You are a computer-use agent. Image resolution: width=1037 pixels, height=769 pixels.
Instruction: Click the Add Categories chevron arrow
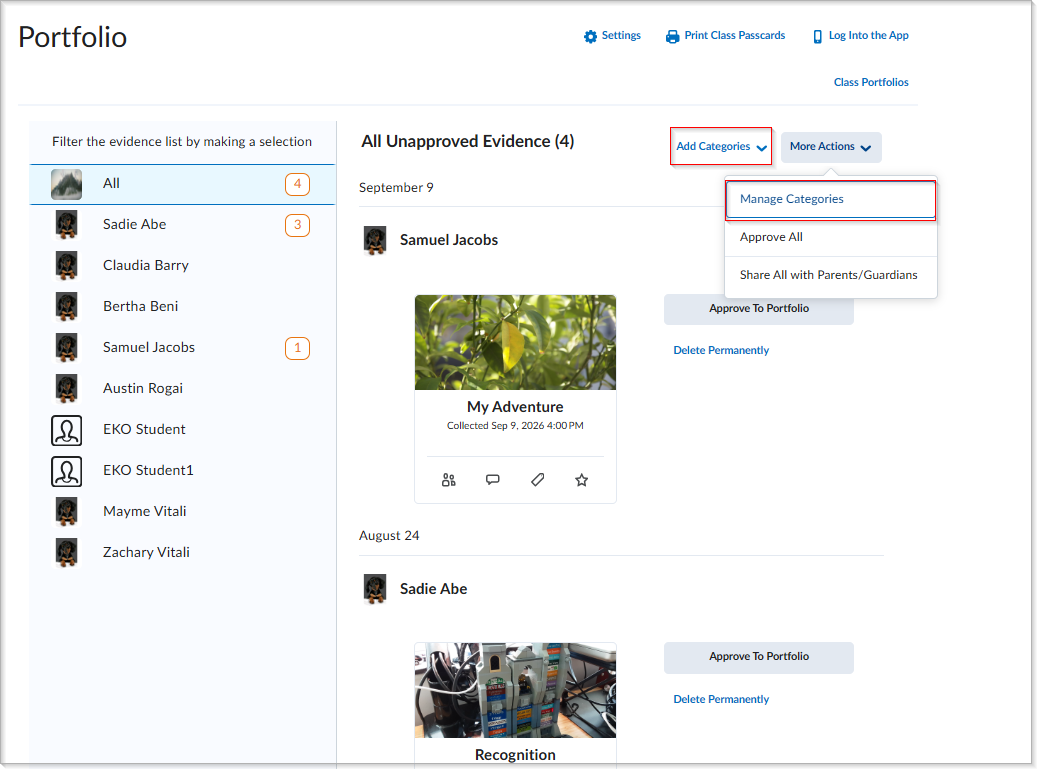click(x=761, y=148)
